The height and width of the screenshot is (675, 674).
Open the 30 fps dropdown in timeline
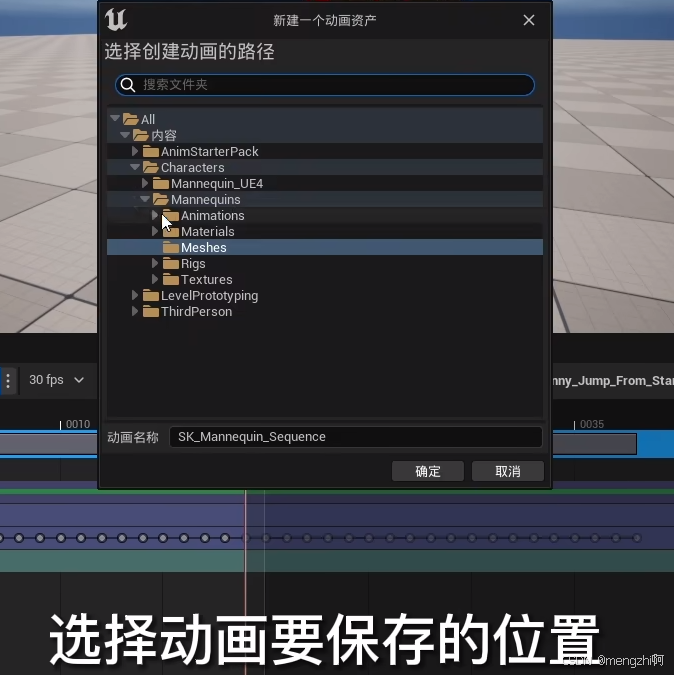click(56, 380)
